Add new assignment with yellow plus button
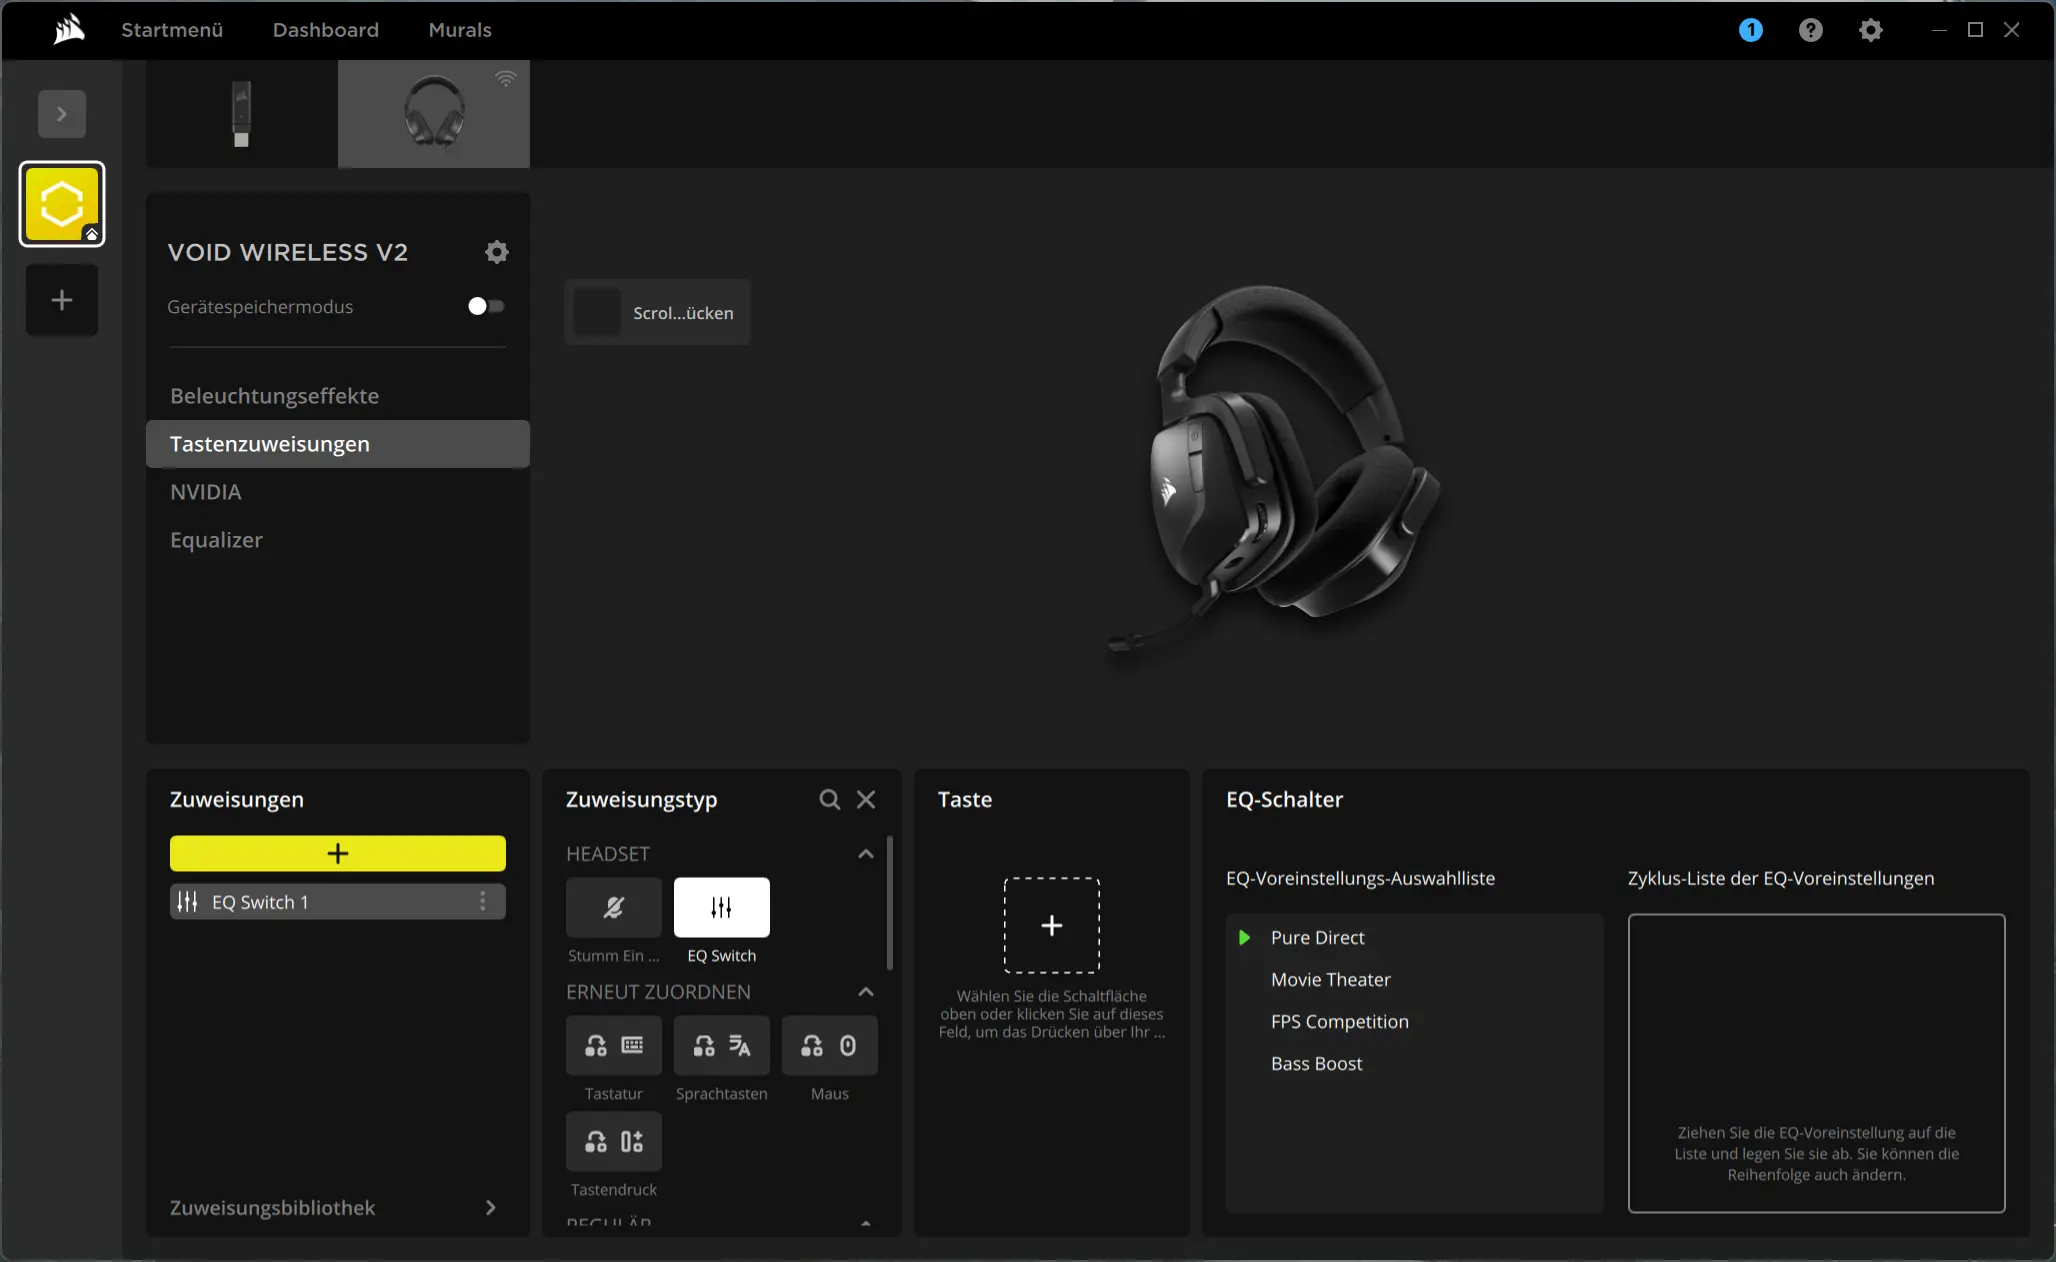The height and width of the screenshot is (1262, 2056). (x=337, y=853)
